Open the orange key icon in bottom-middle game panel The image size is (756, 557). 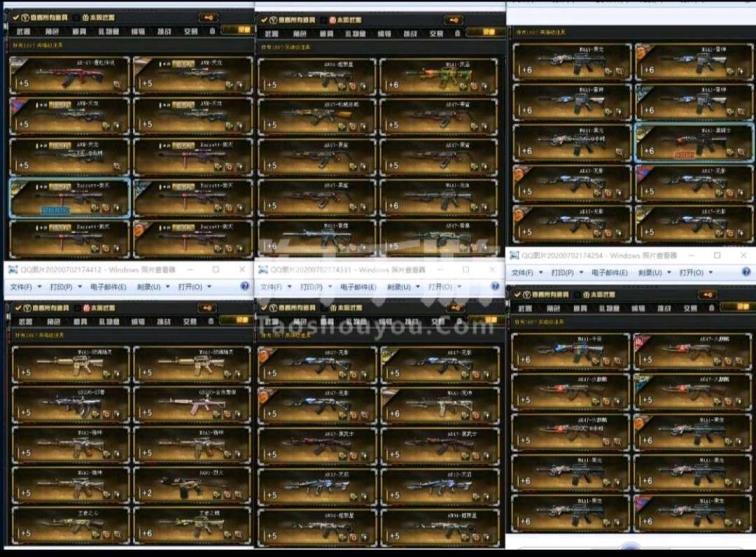455,307
